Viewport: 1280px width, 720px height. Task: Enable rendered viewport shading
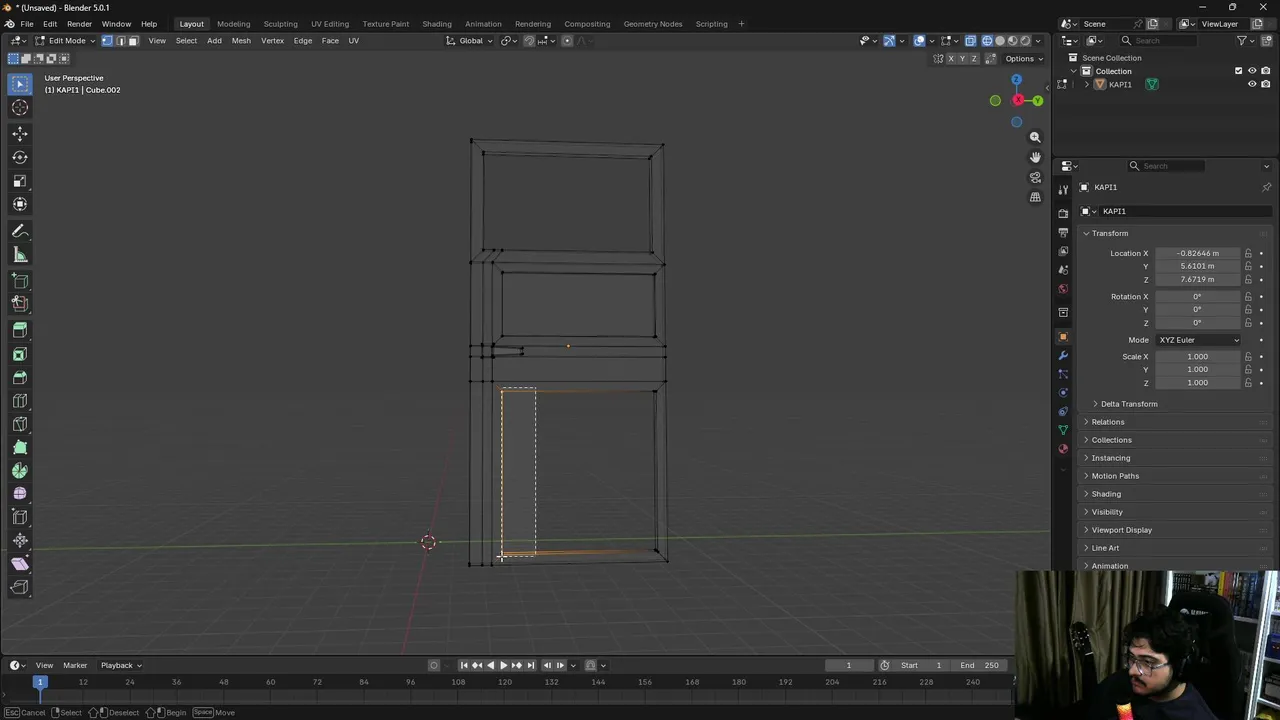coord(1025,41)
